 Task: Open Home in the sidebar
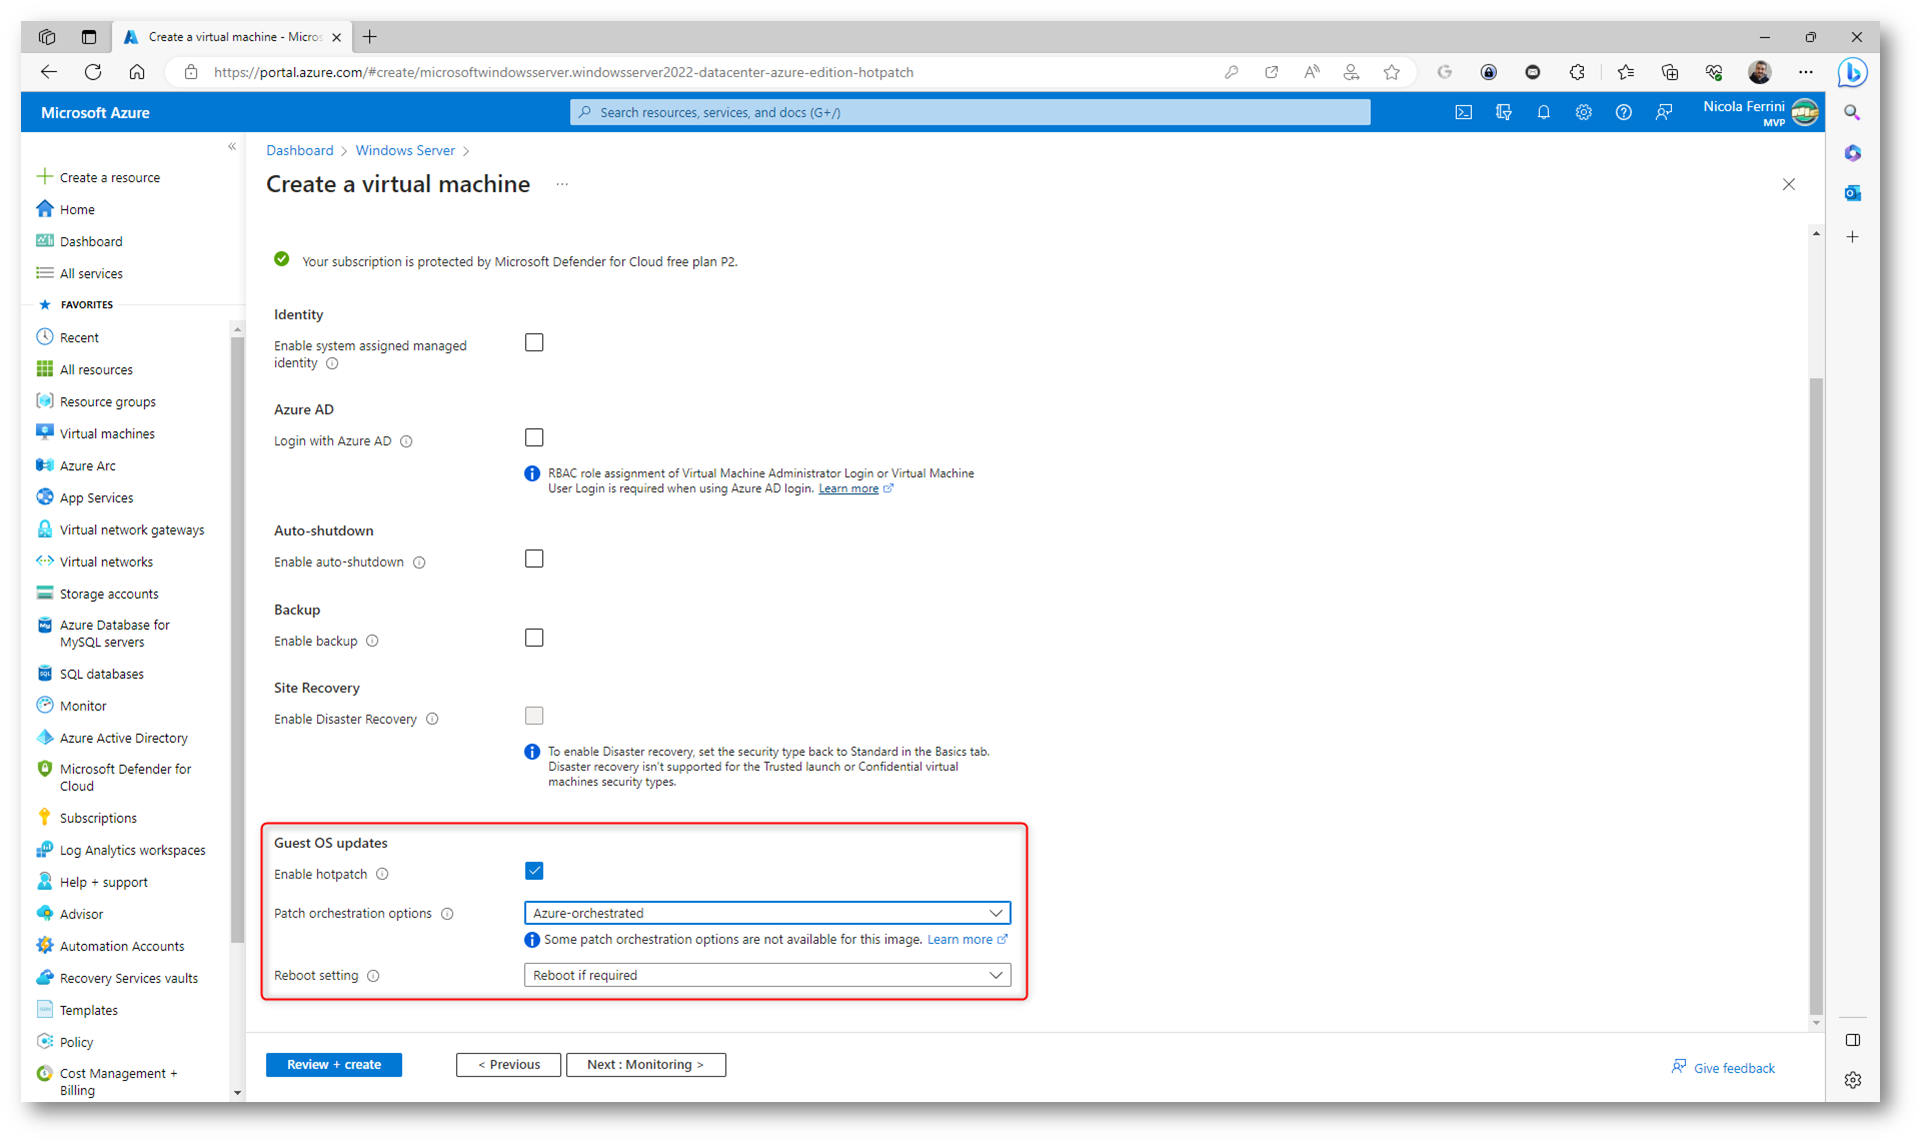click(x=77, y=209)
